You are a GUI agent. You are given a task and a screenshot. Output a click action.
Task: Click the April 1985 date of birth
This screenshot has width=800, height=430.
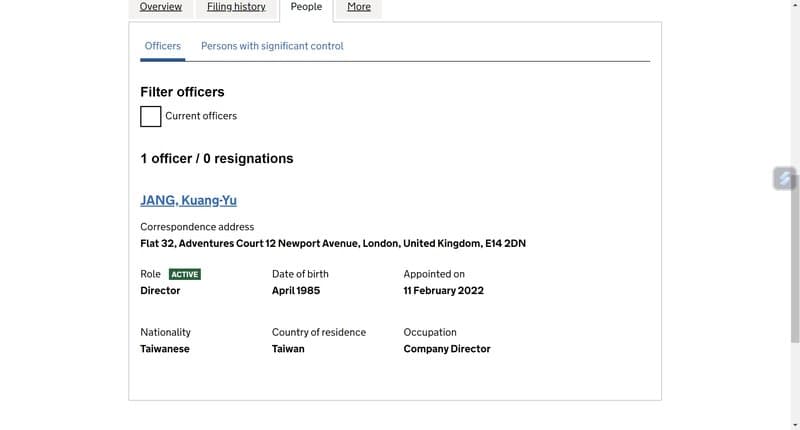click(296, 291)
